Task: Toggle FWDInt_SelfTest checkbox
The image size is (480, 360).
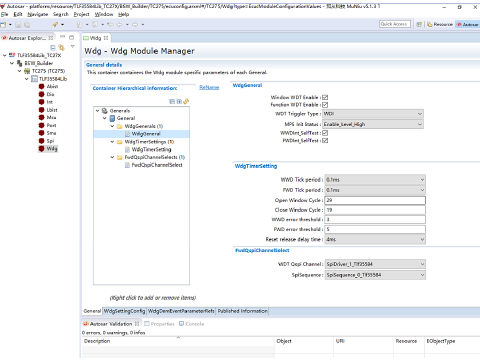Action: [325, 141]
